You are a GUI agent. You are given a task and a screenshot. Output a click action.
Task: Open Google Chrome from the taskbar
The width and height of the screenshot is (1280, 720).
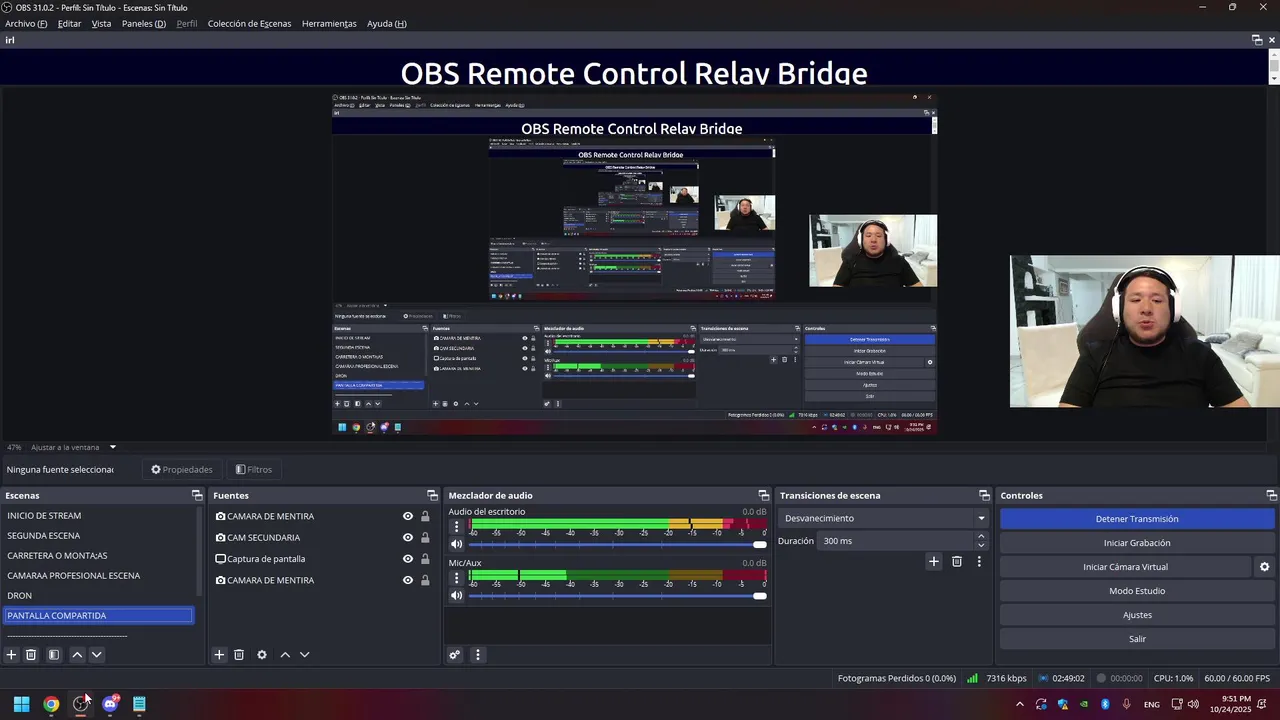(51, 704)
